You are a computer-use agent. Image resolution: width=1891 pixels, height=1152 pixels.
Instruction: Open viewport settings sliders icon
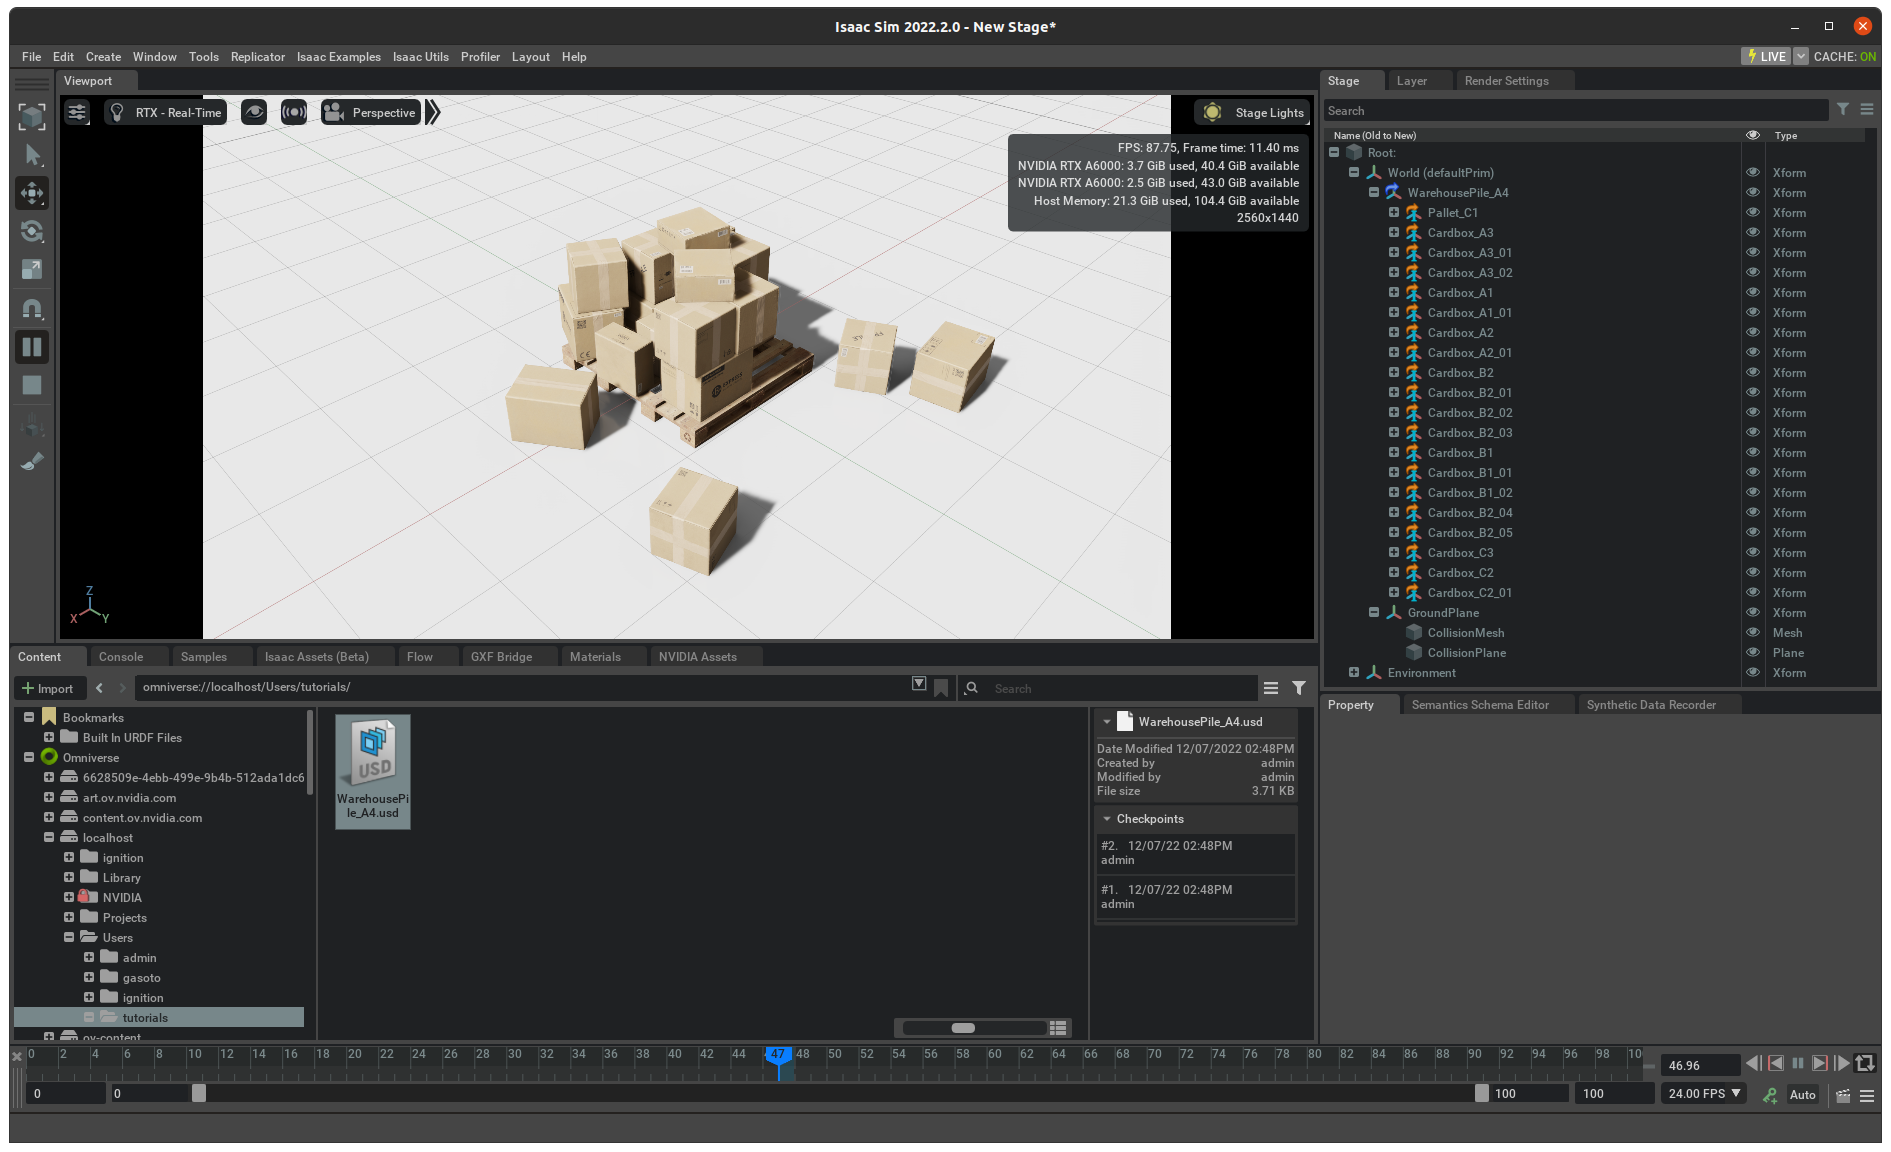tap(77, 113)
